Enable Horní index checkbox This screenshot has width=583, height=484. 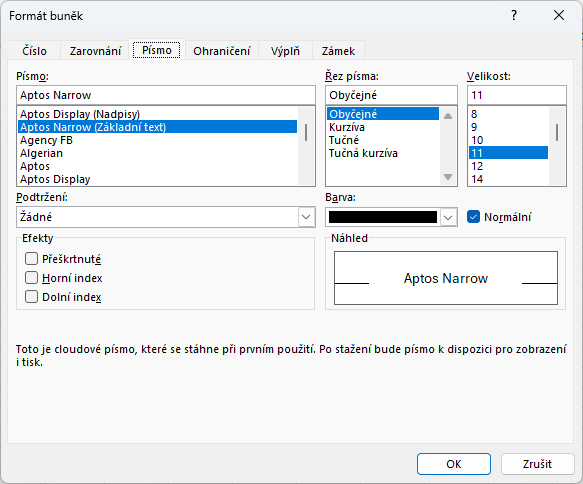point(31,278)
